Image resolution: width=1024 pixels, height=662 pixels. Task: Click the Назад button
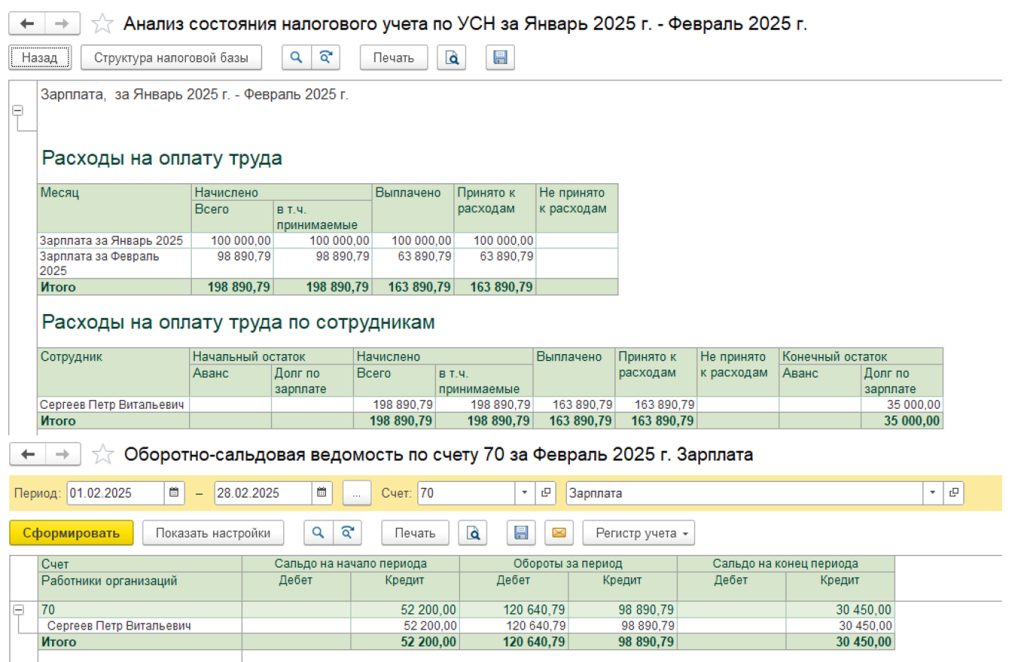click(40, 57)
